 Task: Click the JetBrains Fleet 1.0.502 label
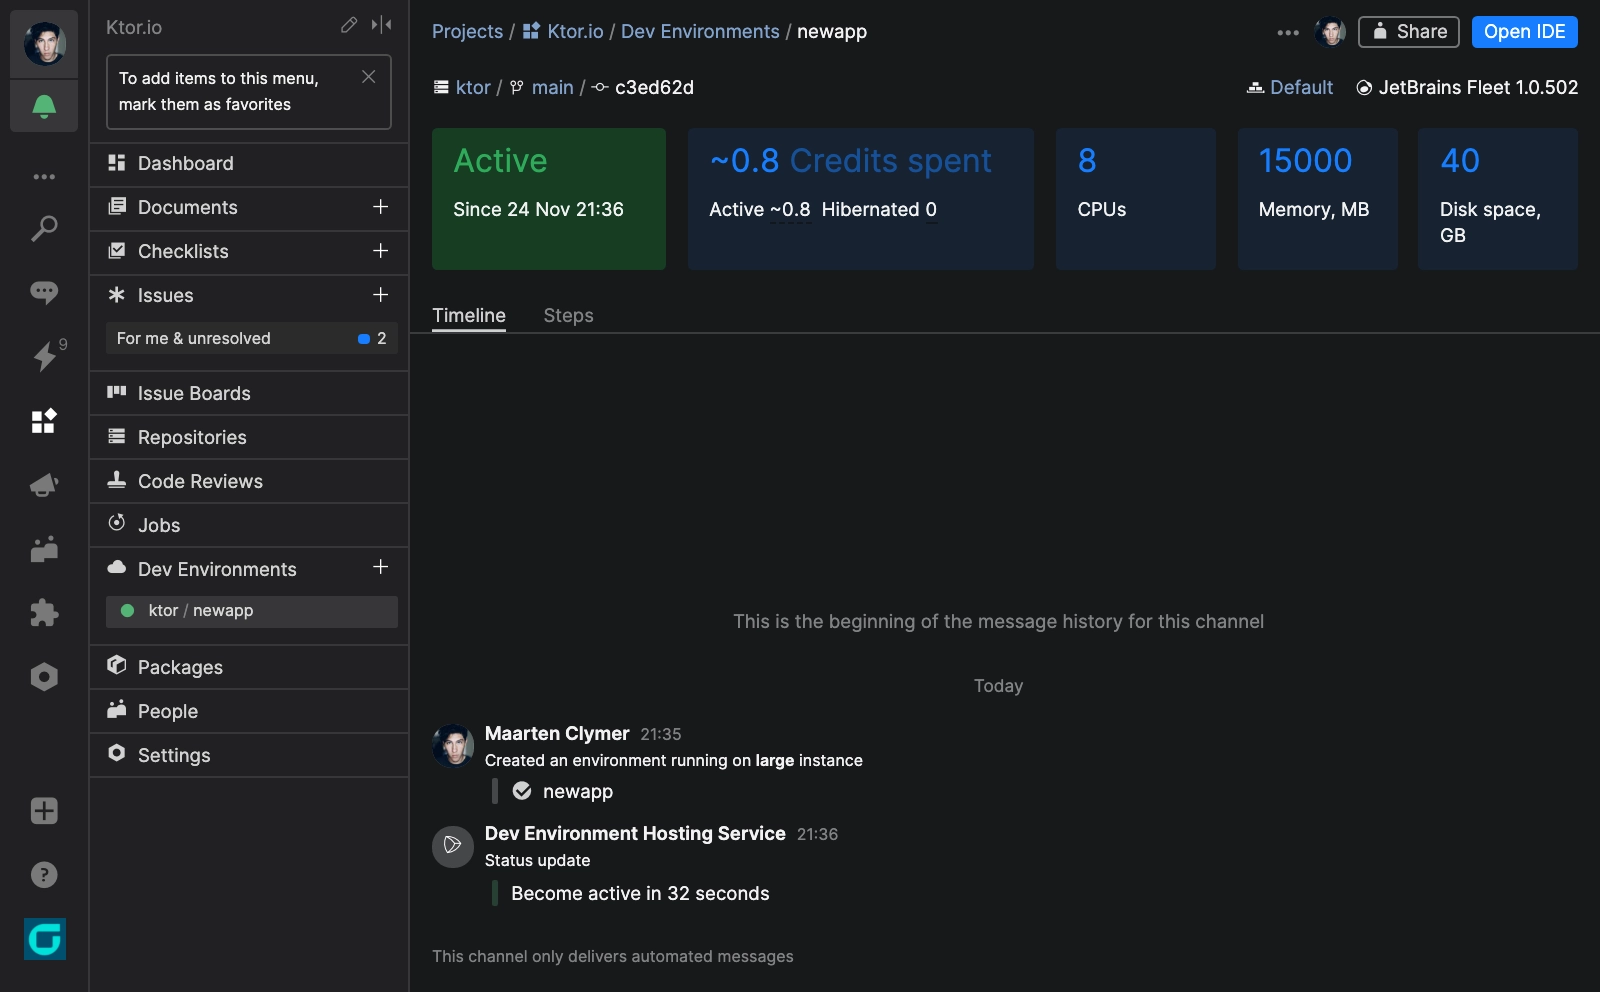pyautogui.click(x=1478, y=88)
